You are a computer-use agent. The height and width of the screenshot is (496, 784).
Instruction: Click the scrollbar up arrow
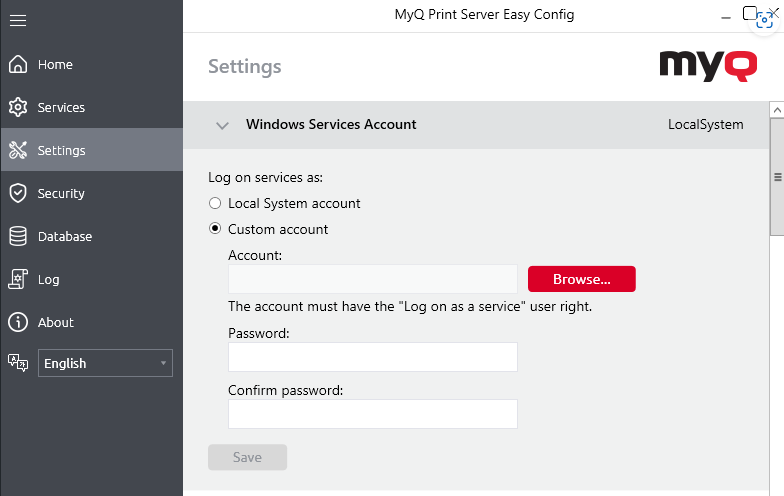[776, 110]
